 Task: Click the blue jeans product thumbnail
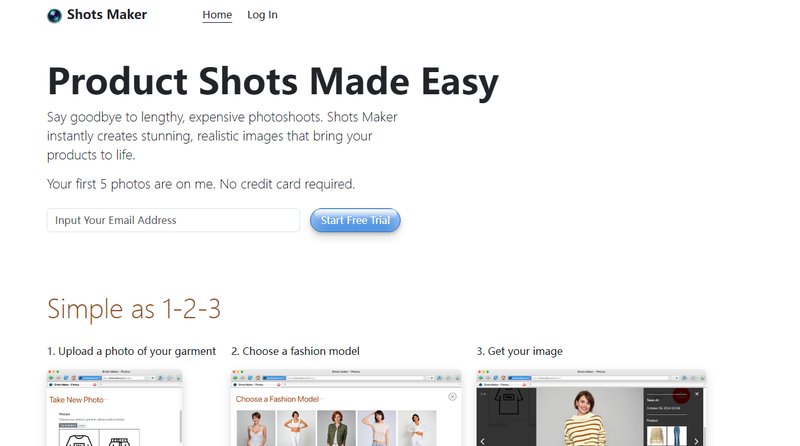pos(677,436)
